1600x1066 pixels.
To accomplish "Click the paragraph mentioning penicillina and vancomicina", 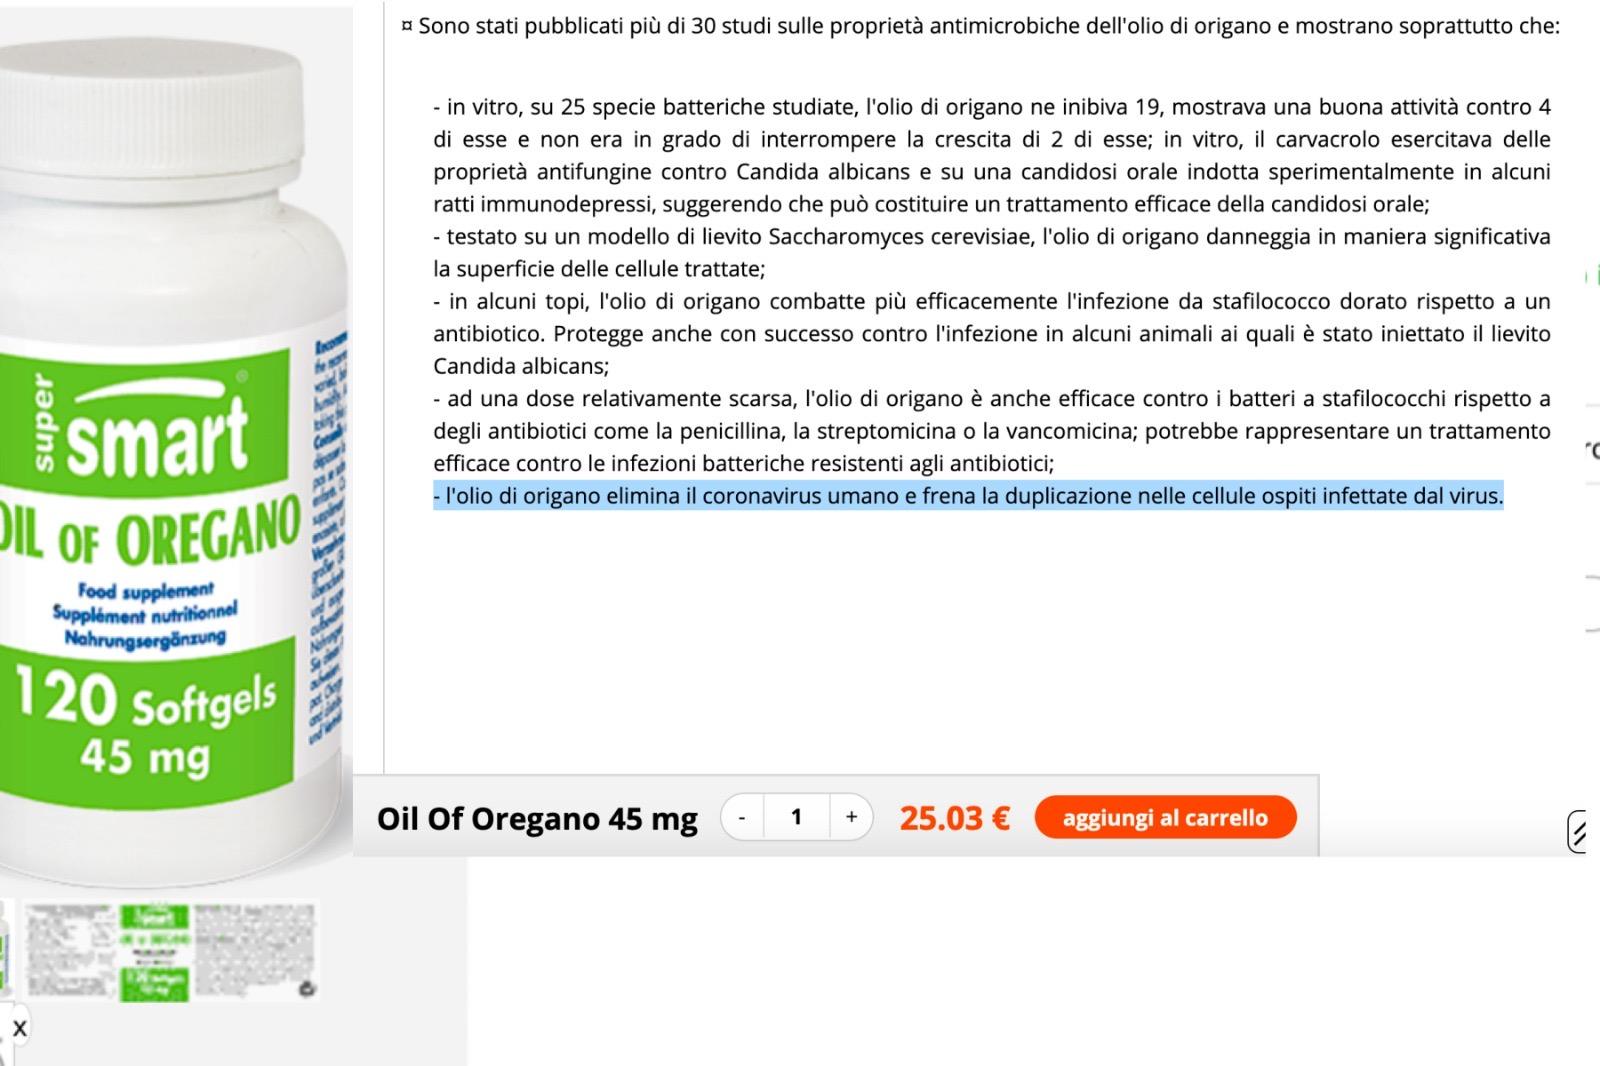I will click(x=992, y=431).
